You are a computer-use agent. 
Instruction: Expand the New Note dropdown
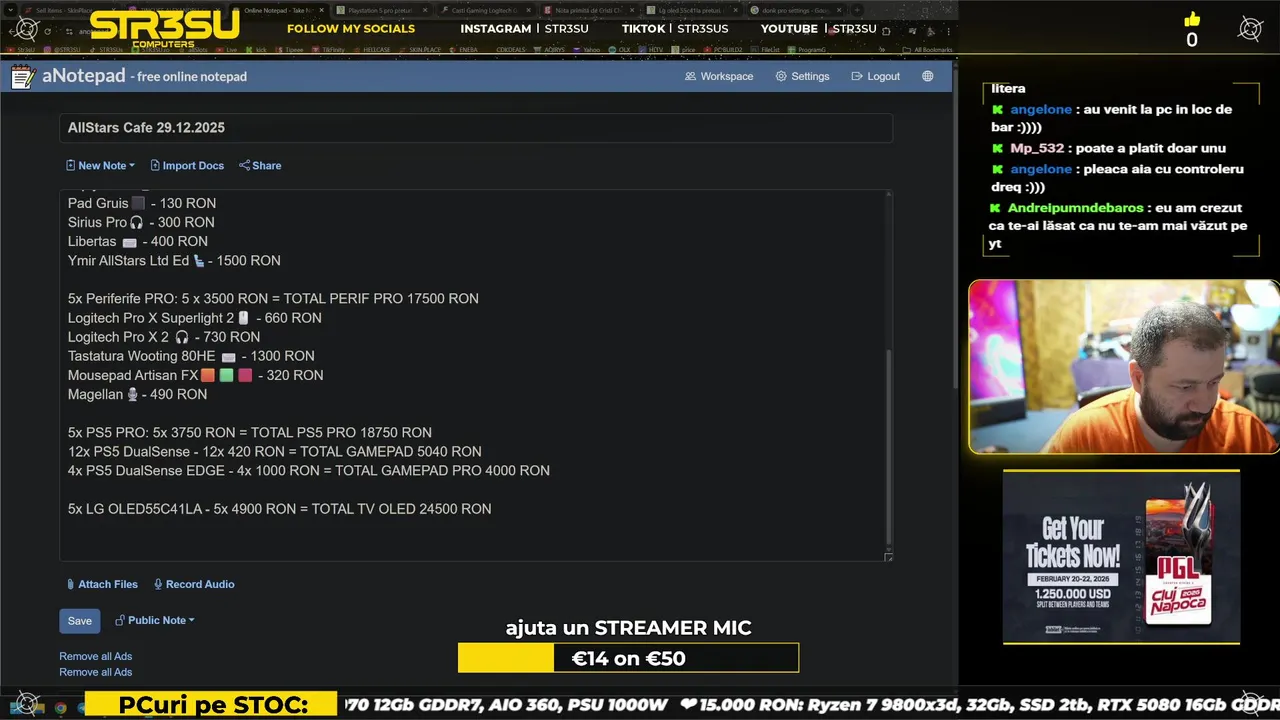100,166
